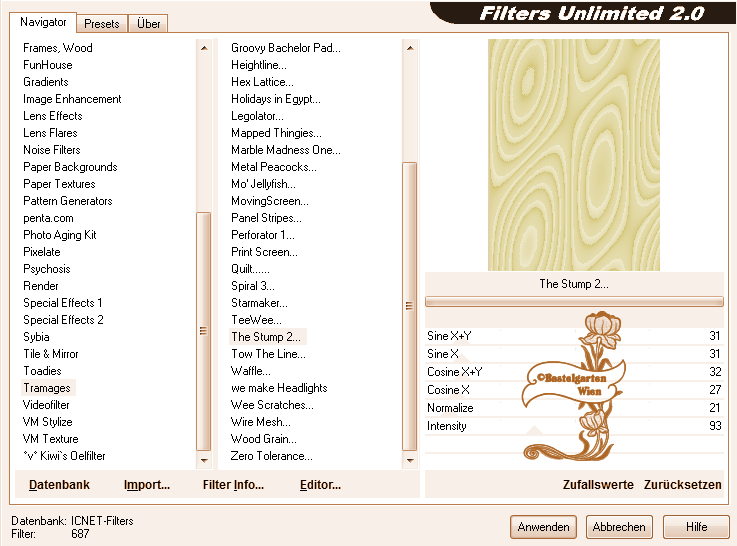Adjust the Intensity slider
The image size is (737, 546).
574,426
